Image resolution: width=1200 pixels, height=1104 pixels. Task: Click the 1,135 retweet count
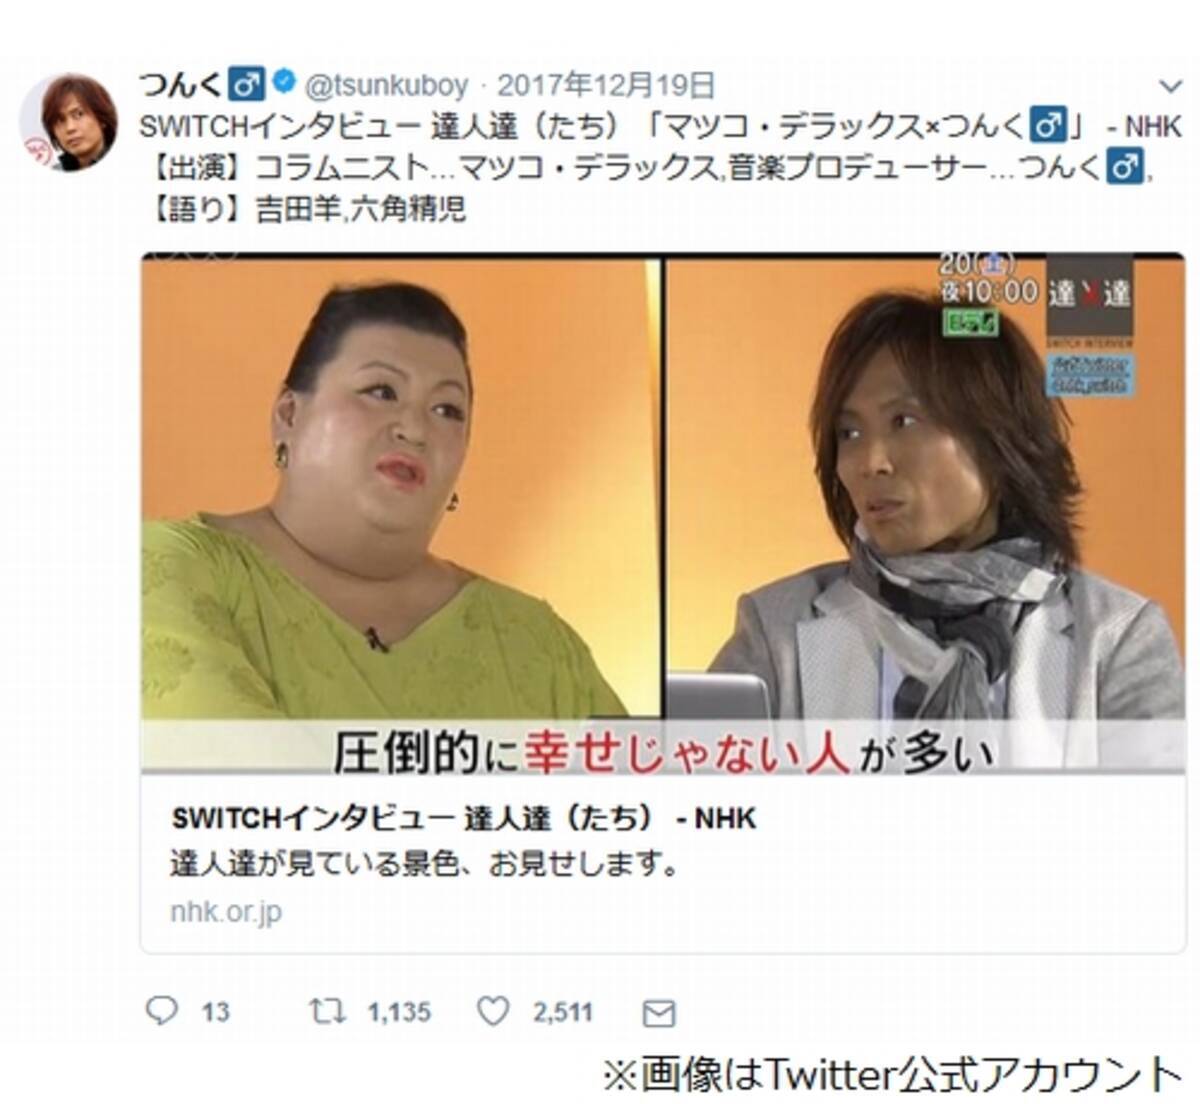[399, 1013]
